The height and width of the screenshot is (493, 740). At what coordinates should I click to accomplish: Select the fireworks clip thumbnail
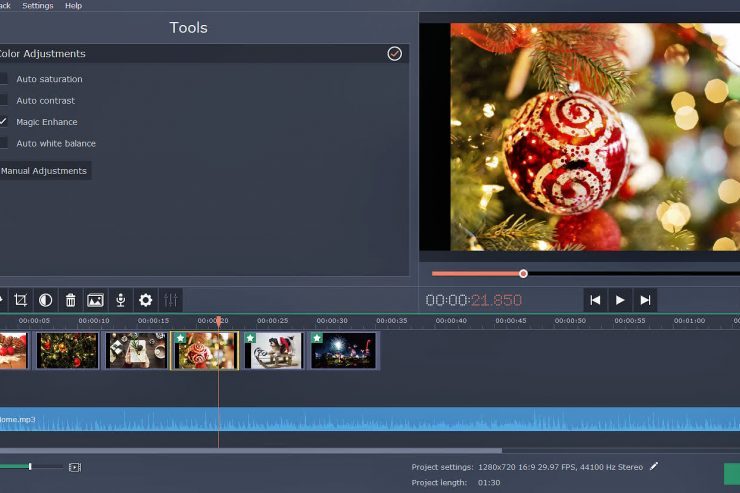(343, 351)
